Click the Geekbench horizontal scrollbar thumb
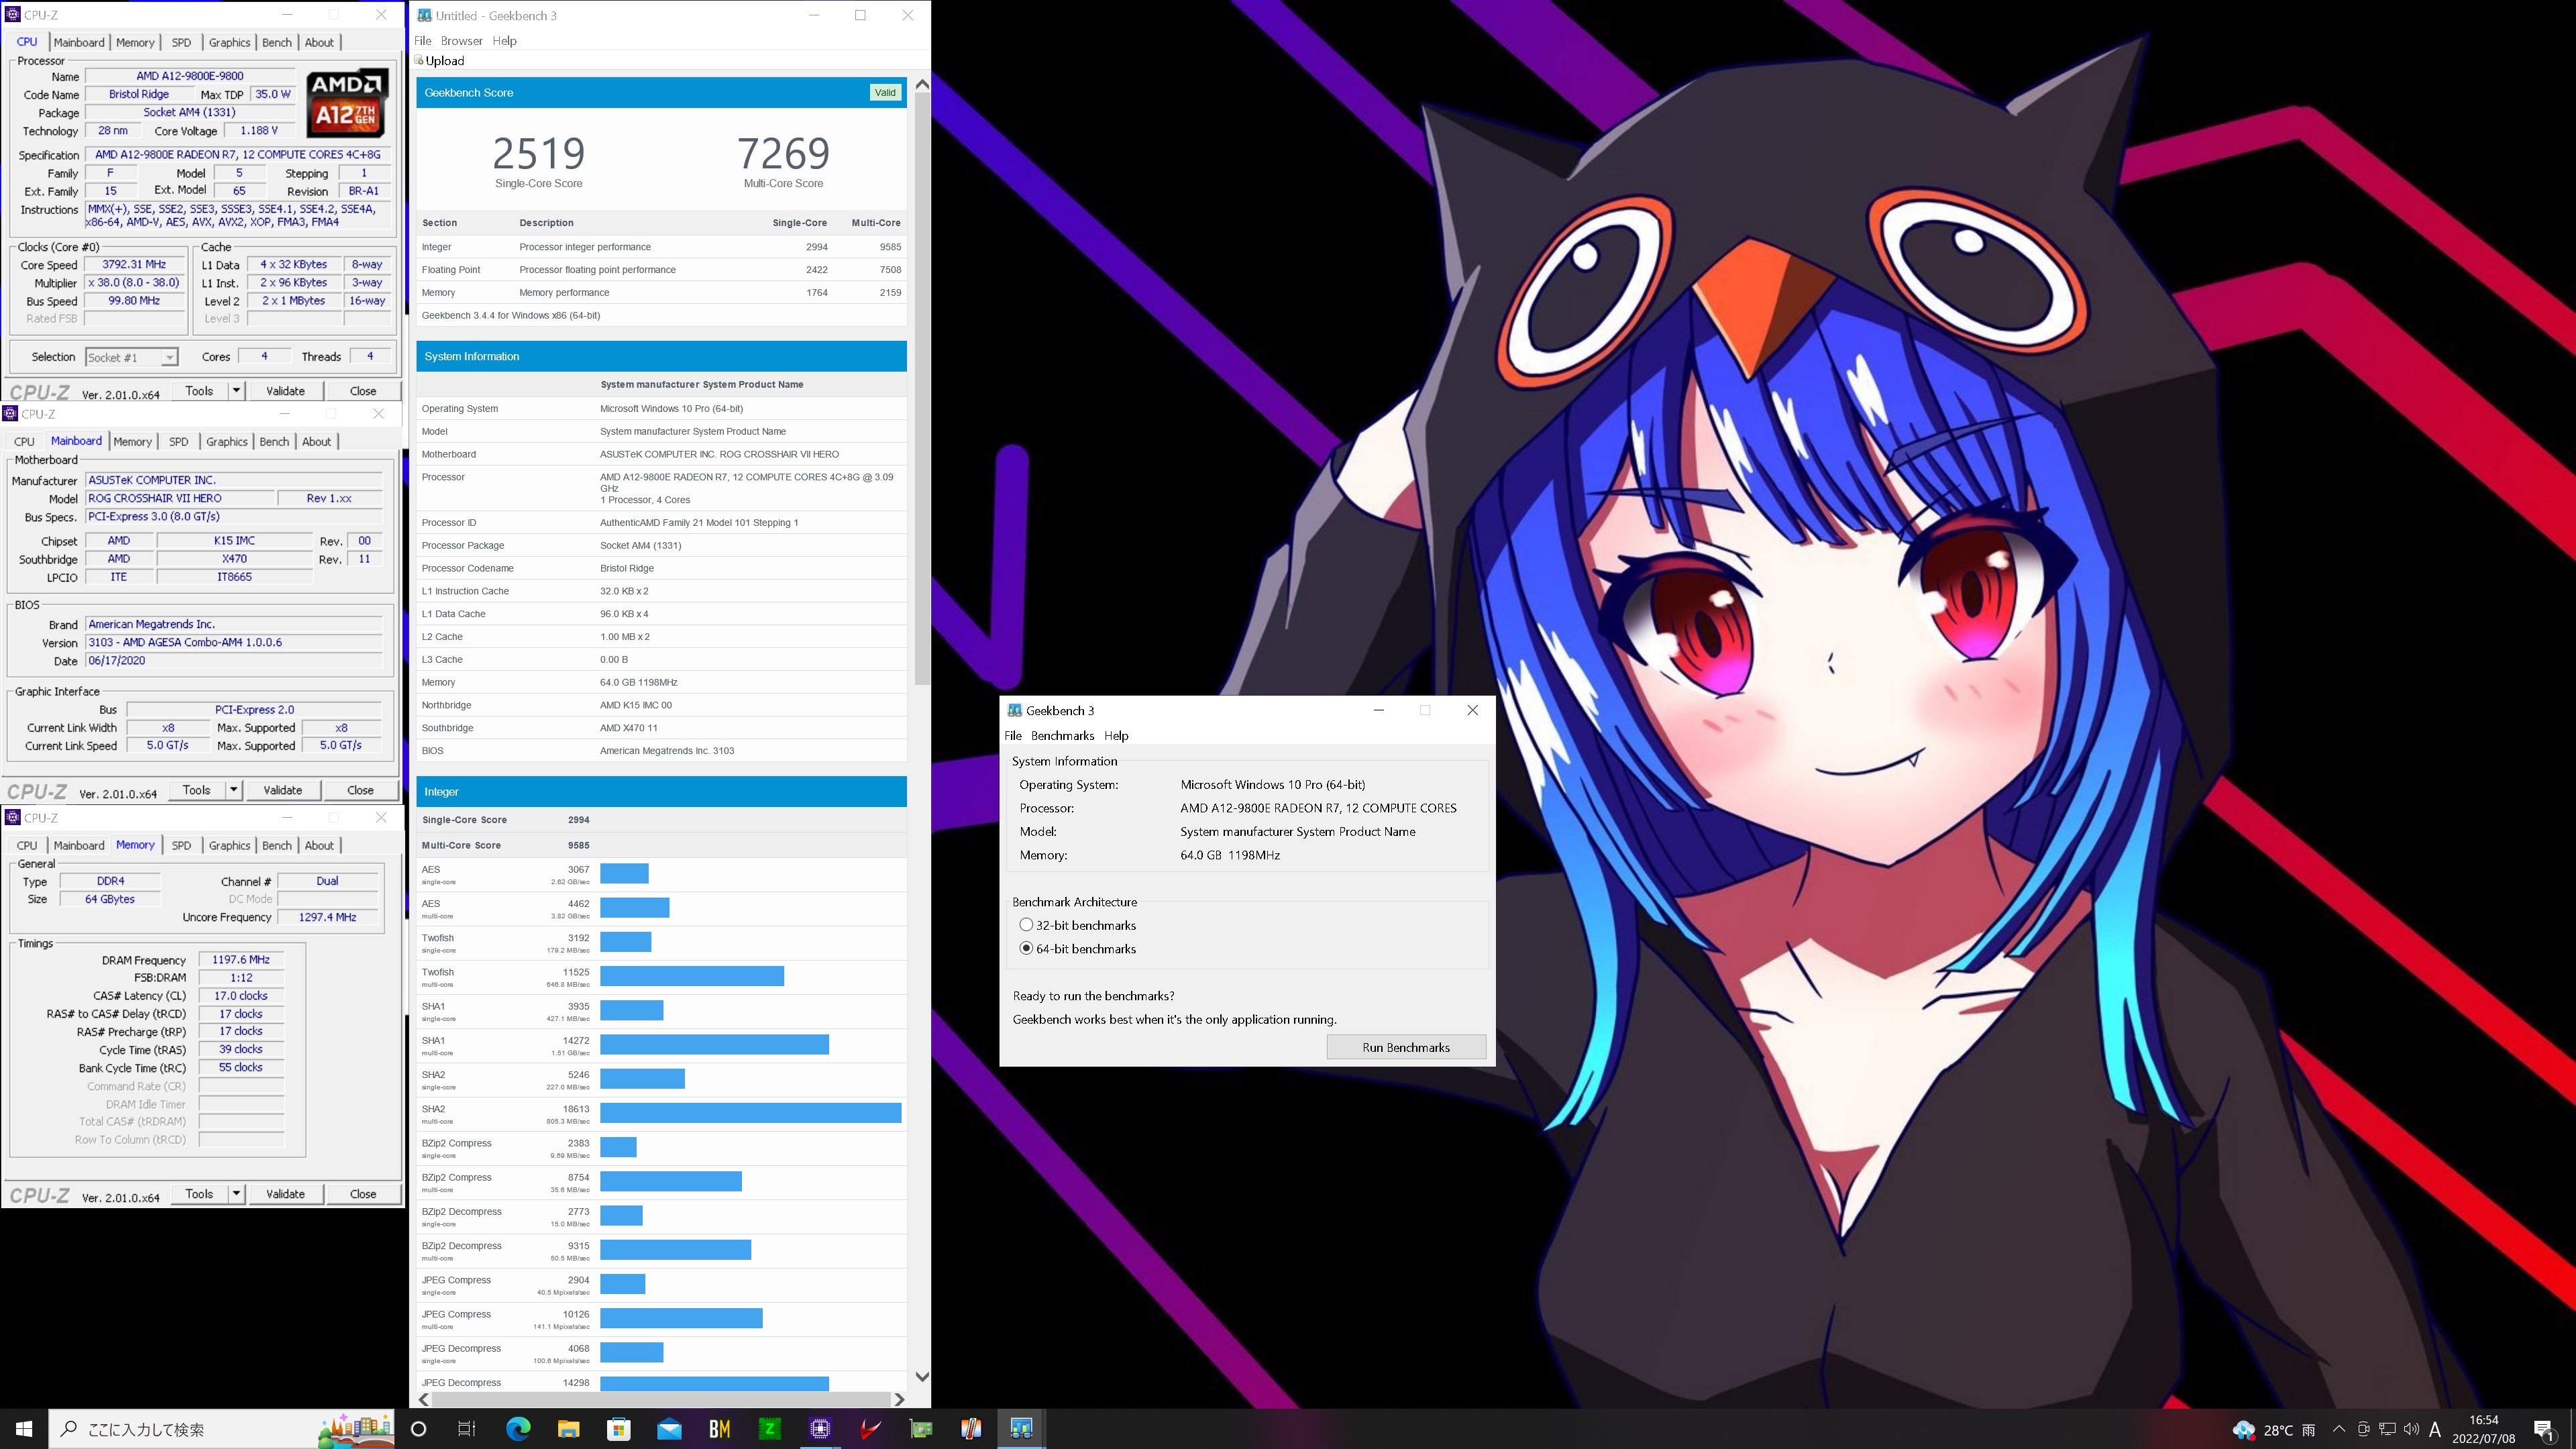The width and height of the screenshot is (2576, 1449). coord(661,1399)
